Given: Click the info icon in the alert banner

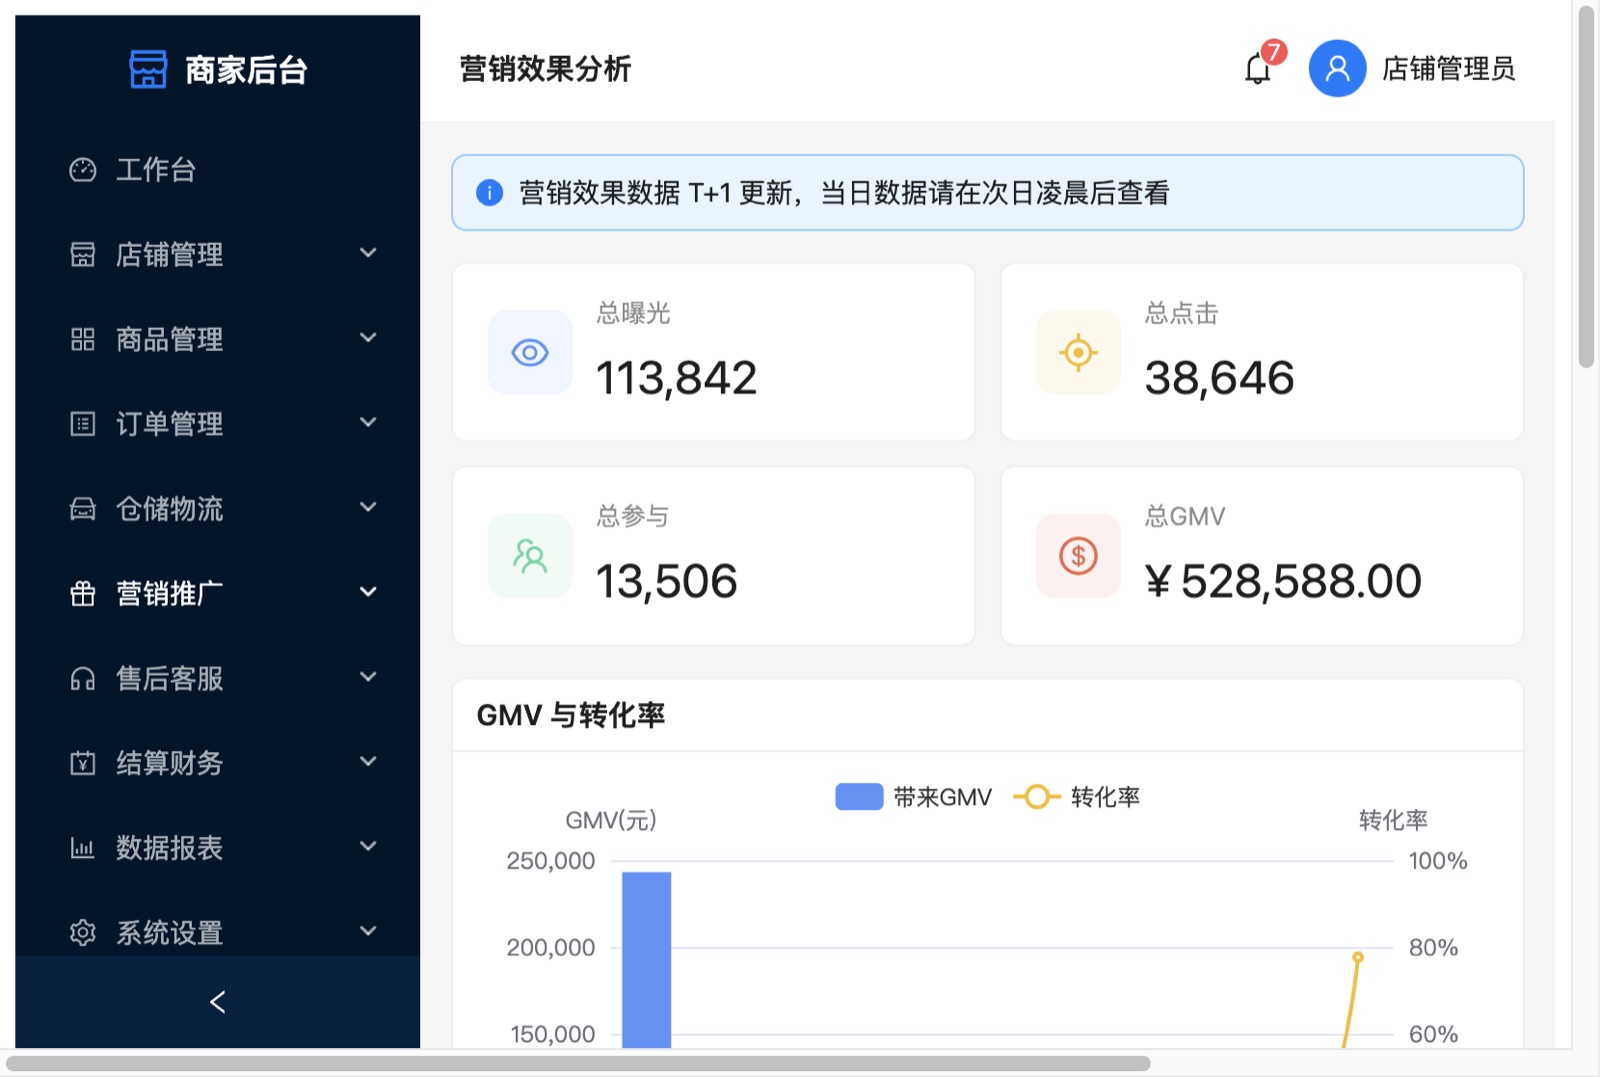Looking at the screenshot, I should click(x=489, y=192).
